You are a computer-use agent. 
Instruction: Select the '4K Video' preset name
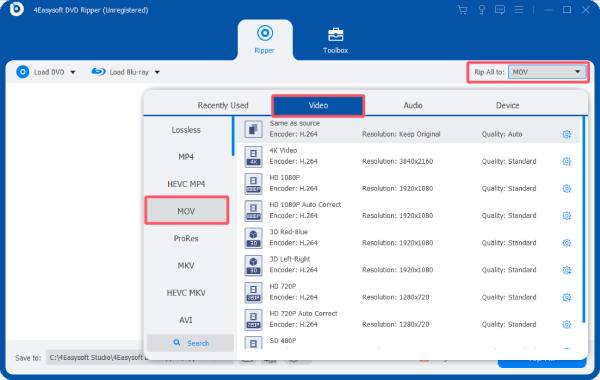tap(283, 150)
